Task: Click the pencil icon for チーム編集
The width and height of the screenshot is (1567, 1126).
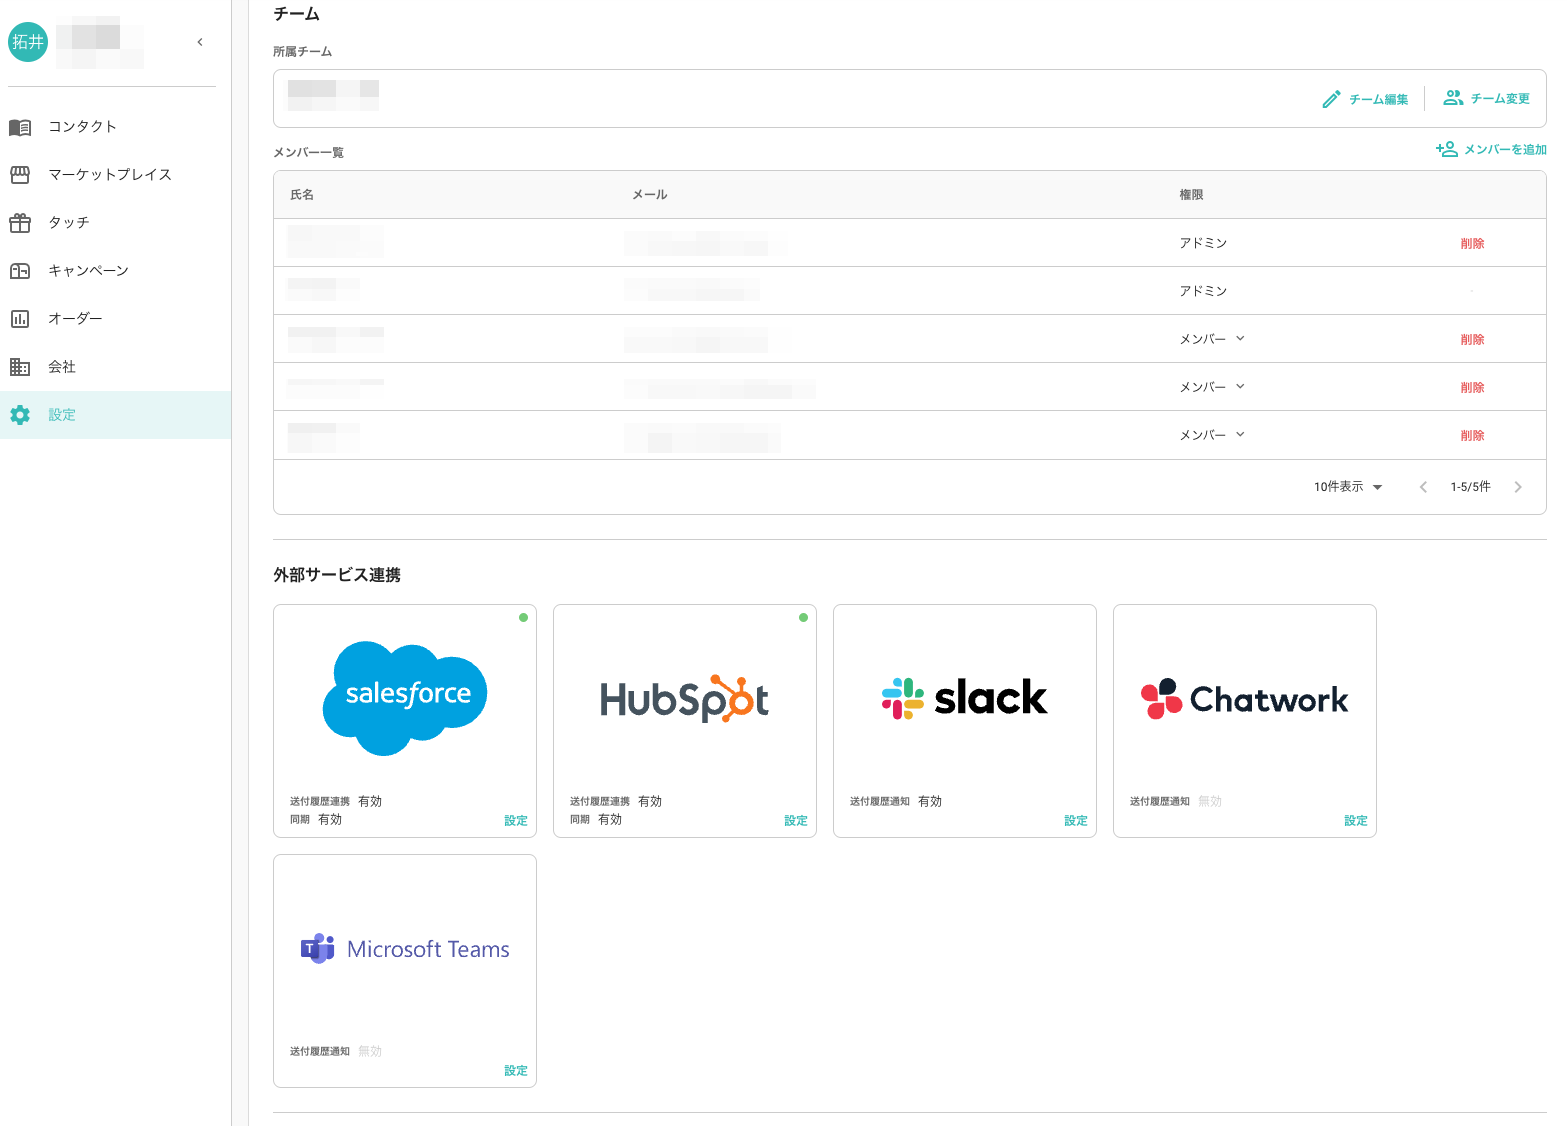Action: coord(1331,99)
